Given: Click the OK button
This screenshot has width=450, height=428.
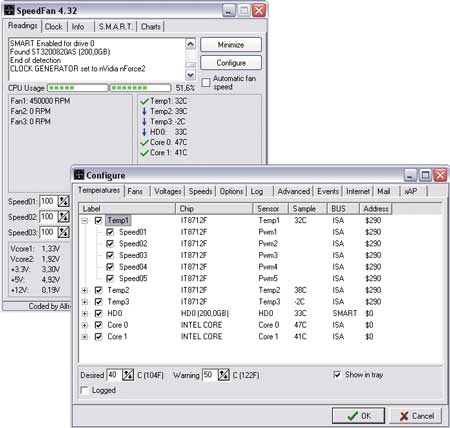Looking at the screenshot, I should (358, 416).
